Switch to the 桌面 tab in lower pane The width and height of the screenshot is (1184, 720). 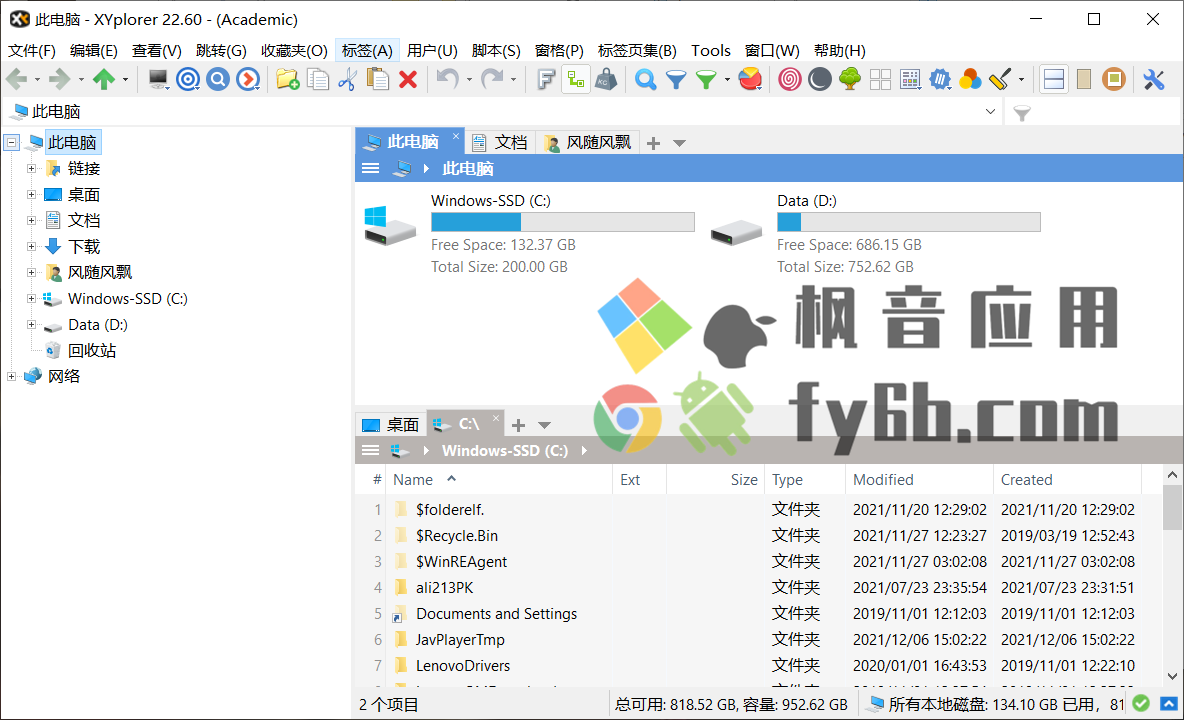coord(391,424)
